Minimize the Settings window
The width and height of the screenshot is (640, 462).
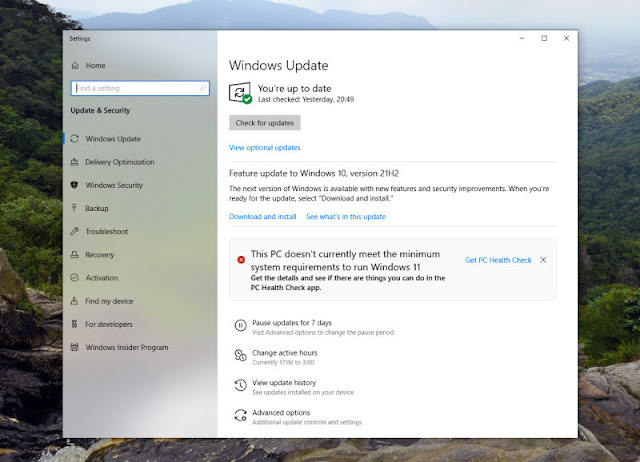(x=522, y=38)
